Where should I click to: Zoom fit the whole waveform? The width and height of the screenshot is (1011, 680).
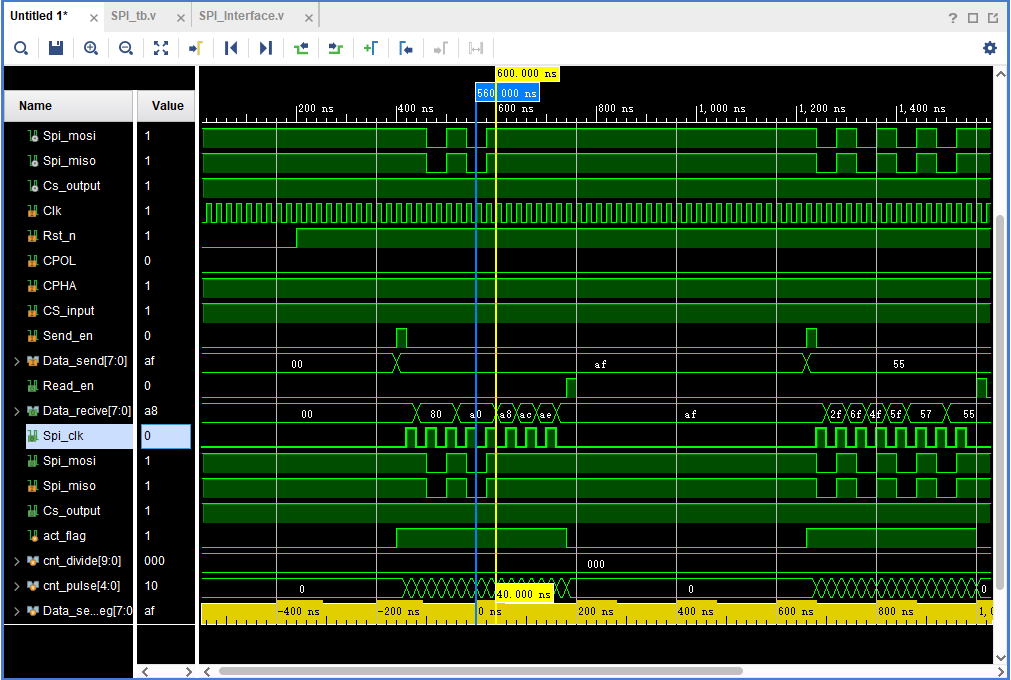pos(161,48)
